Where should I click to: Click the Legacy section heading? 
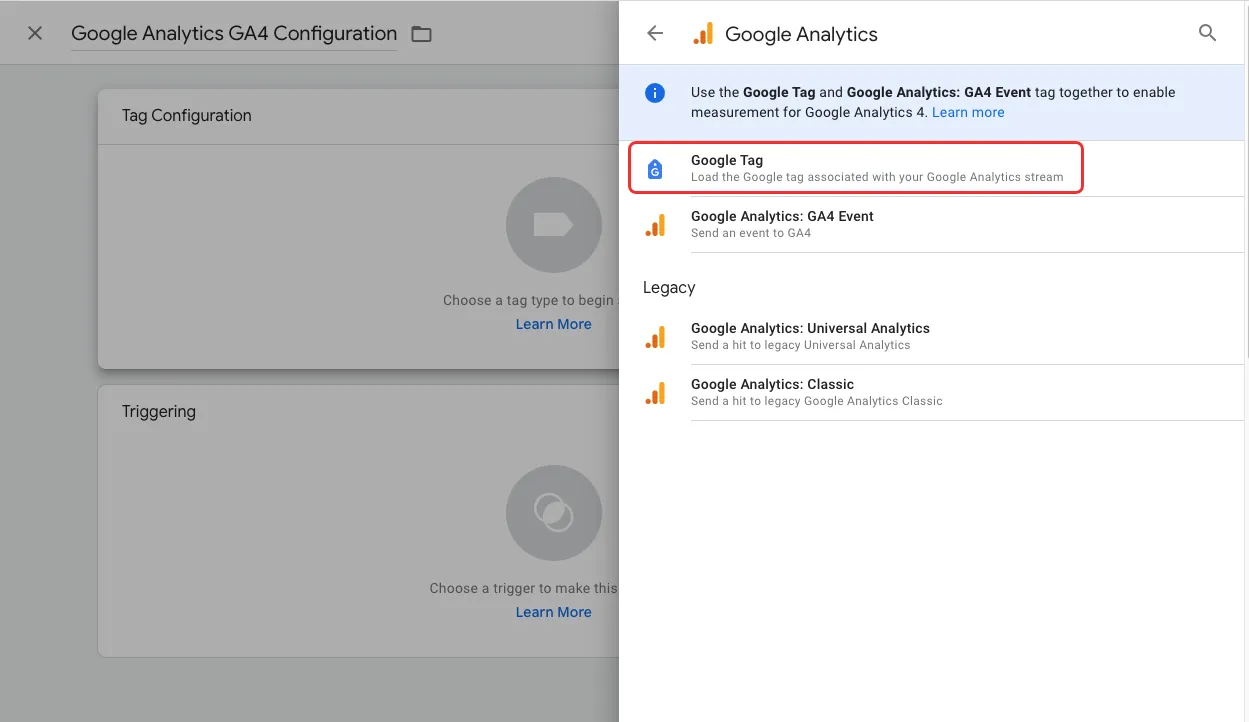click(x=669, y=287)
